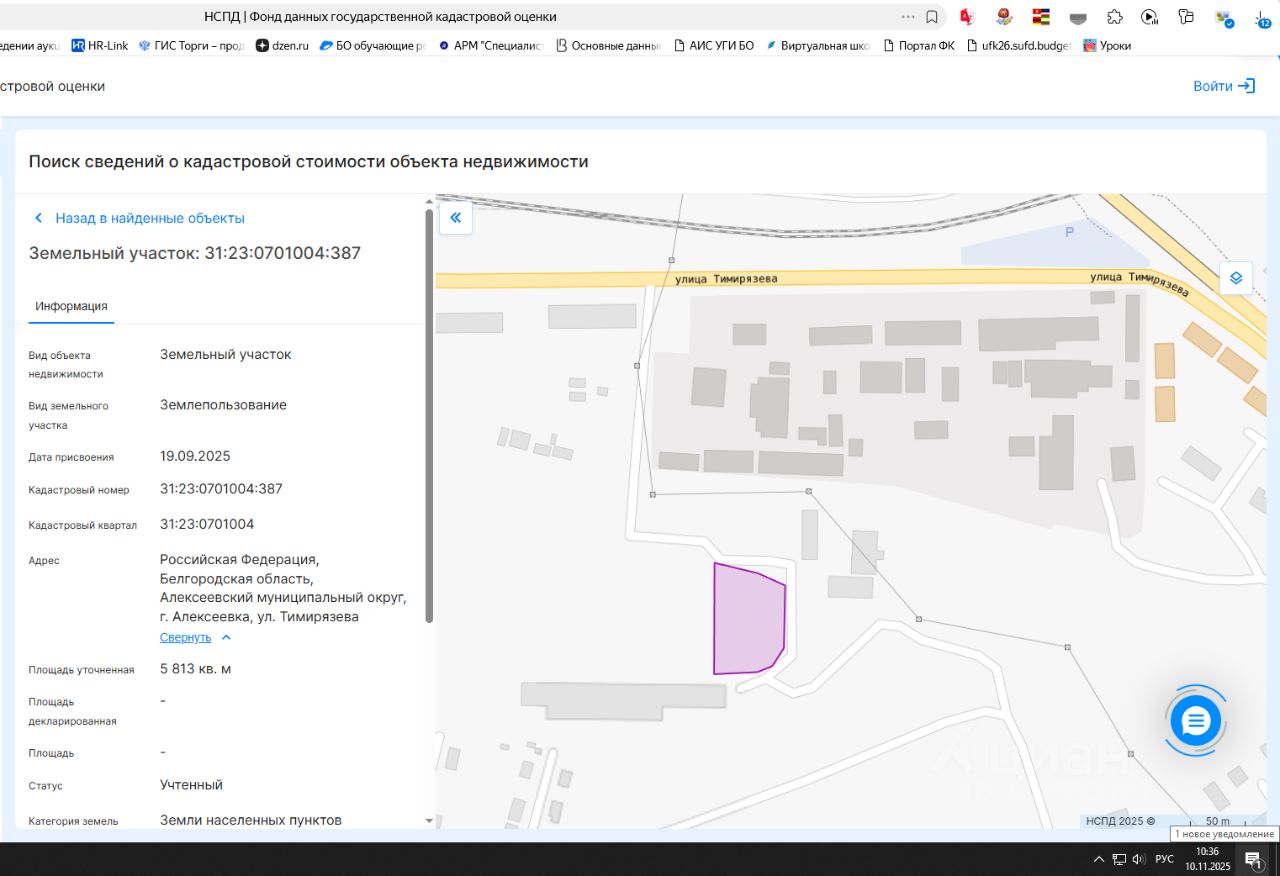Open the striped flag extension icon
The height and width of the screenshot is (876, 1280).
pos(1041,17)
